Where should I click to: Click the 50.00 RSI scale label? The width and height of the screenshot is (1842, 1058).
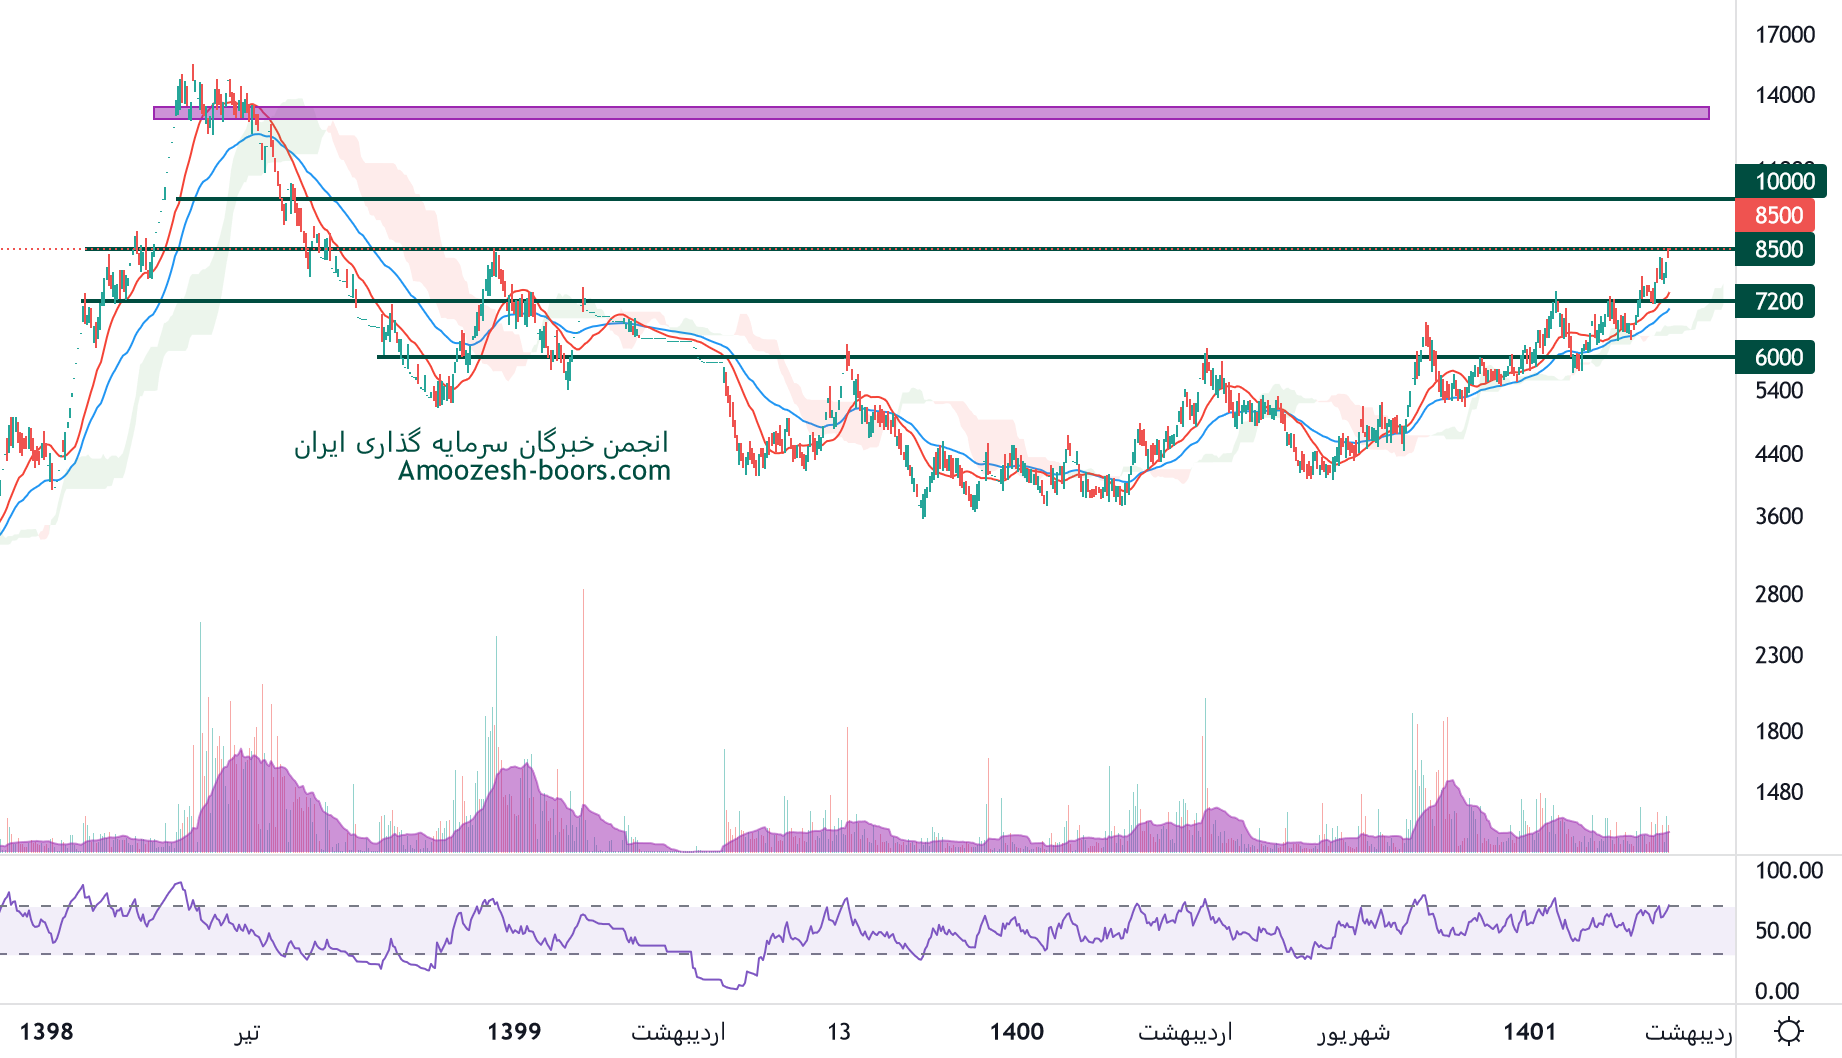pyautogui.click(x=1783, y=930)
